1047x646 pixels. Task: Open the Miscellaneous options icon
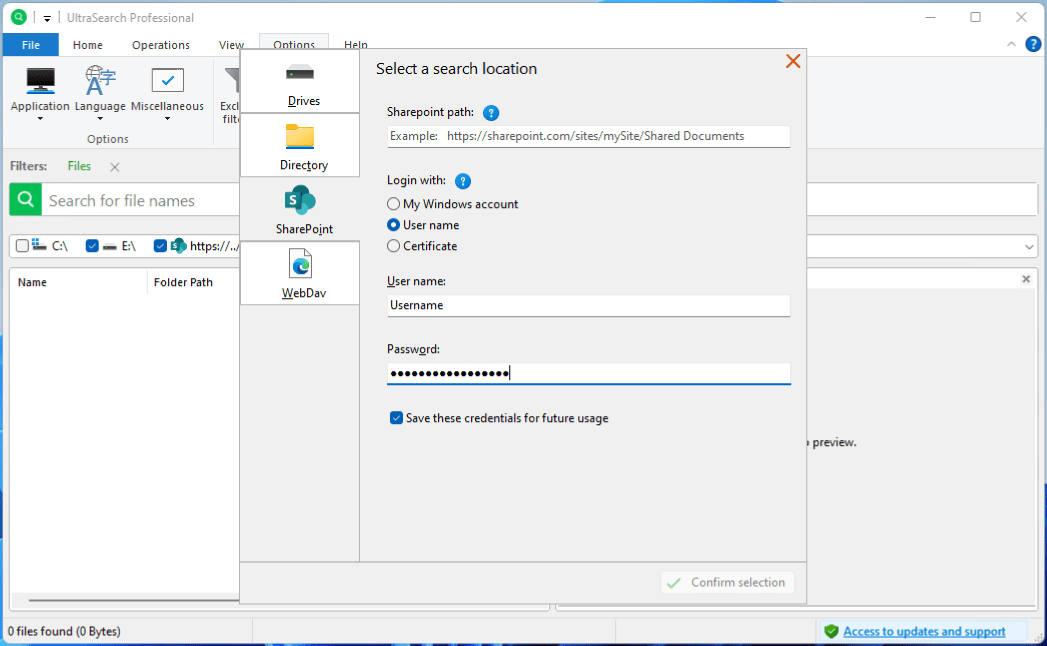click(168, 80)
